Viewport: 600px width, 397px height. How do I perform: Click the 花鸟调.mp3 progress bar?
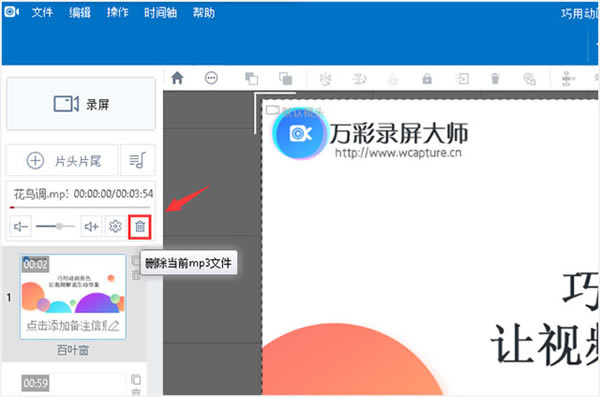[x=80, y=207]
